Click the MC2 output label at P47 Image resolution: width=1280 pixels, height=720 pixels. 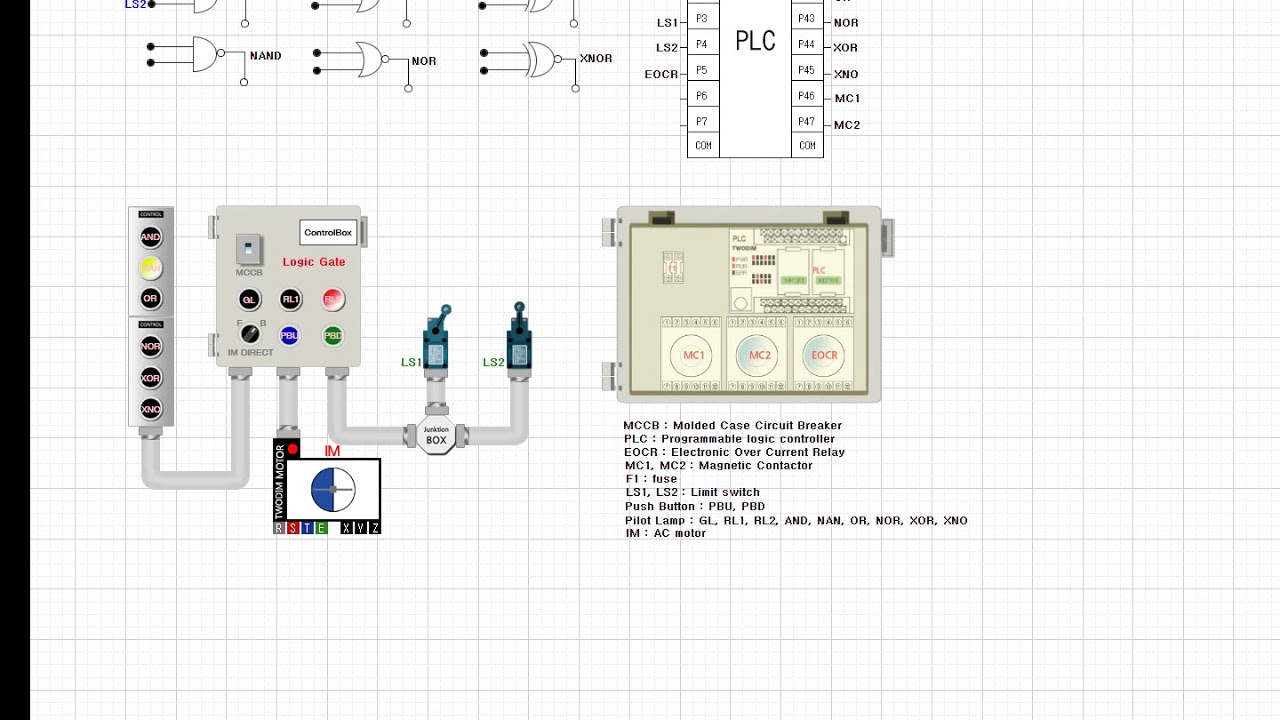pyautogui.click(x=847, y=125)
